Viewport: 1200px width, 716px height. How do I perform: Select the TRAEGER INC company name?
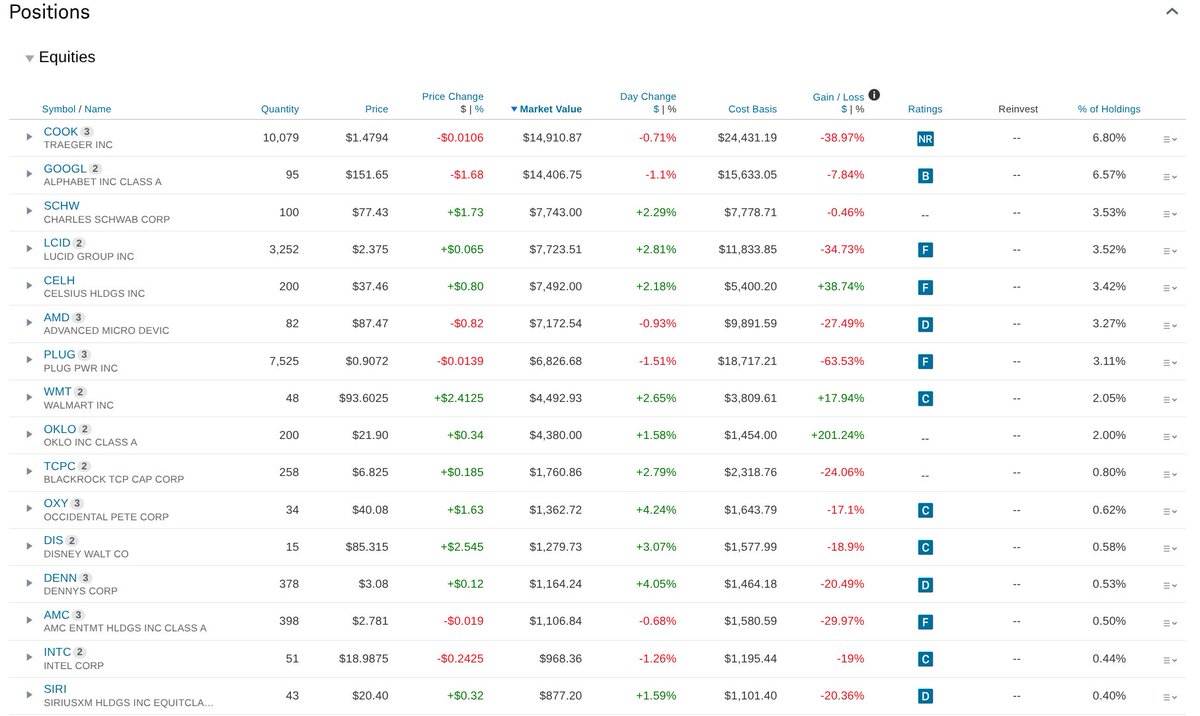(78, 145)
